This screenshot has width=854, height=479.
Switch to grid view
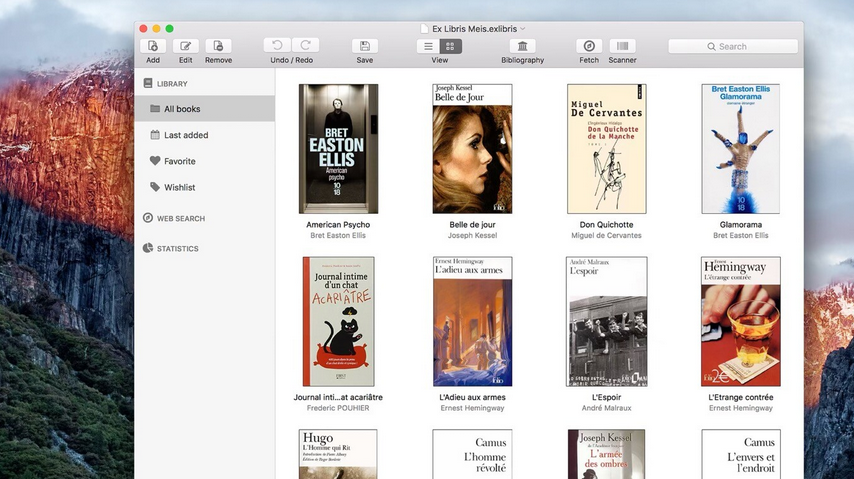click(x=450, y=46)
